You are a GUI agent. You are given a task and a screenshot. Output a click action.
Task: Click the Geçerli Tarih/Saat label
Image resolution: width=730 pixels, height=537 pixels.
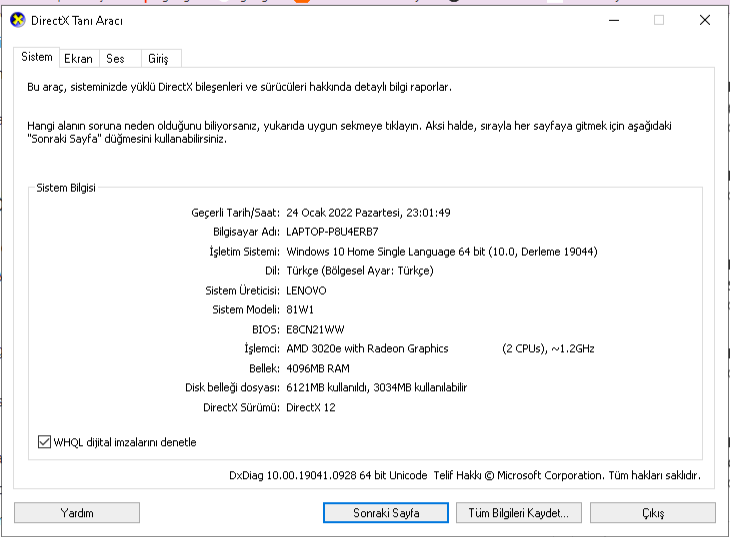pos(235,213)
